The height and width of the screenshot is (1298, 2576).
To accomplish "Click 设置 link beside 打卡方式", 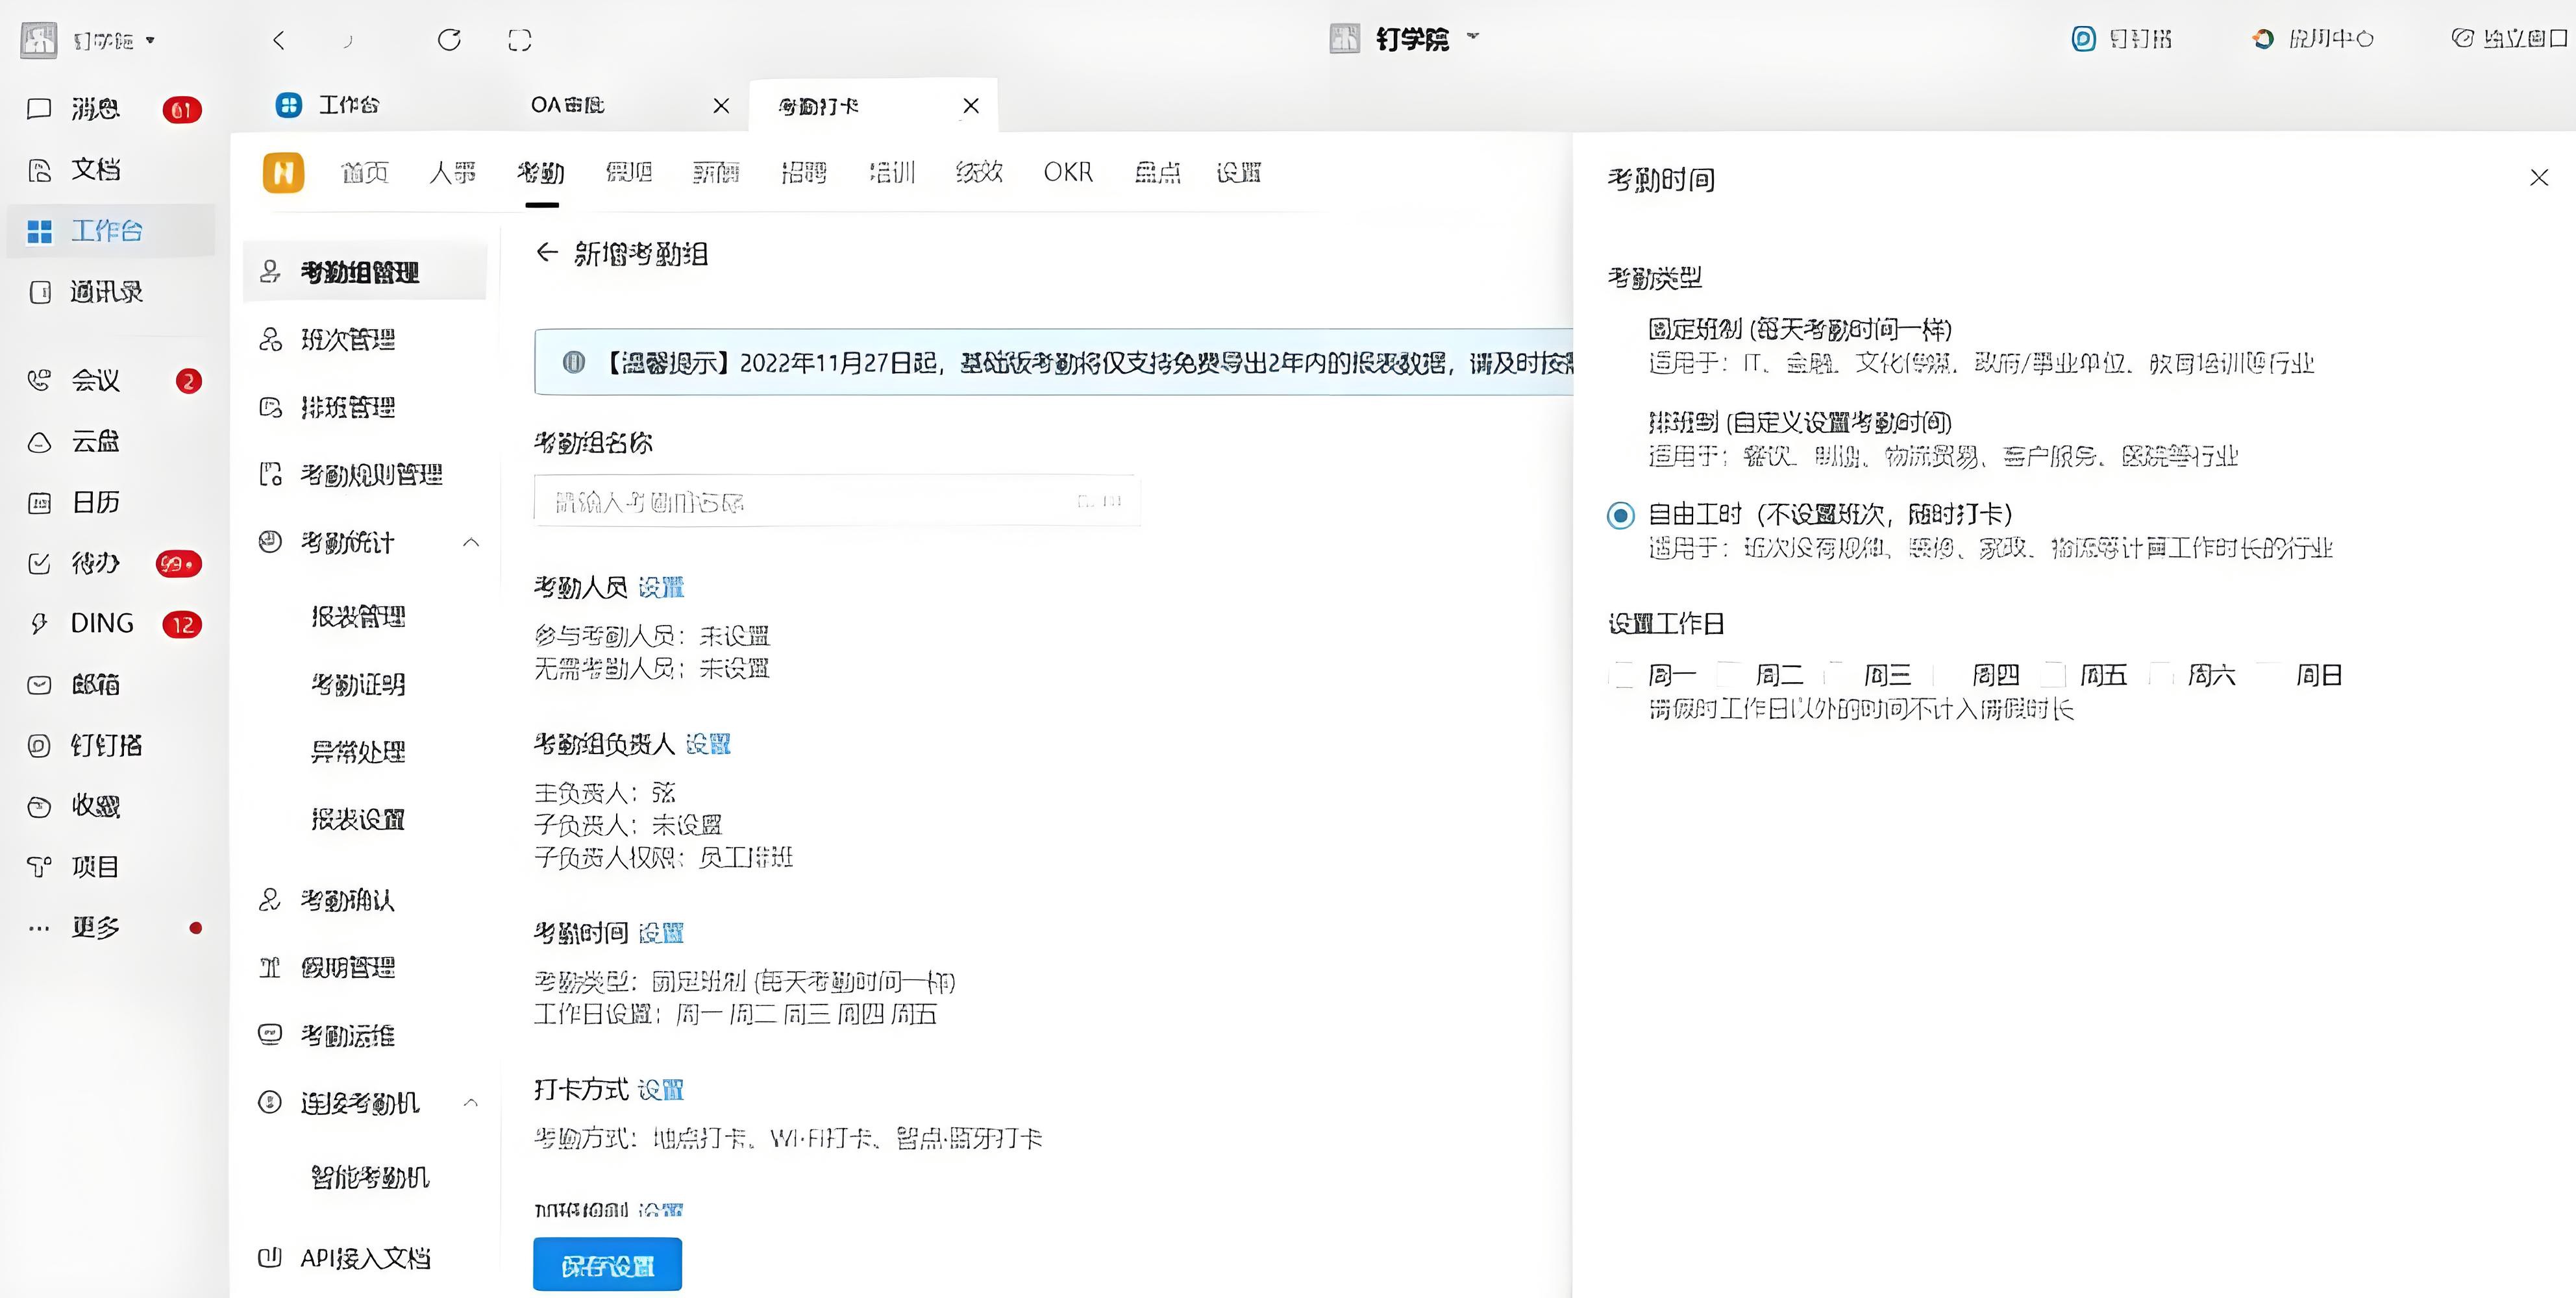I will tap(661, 1089).
